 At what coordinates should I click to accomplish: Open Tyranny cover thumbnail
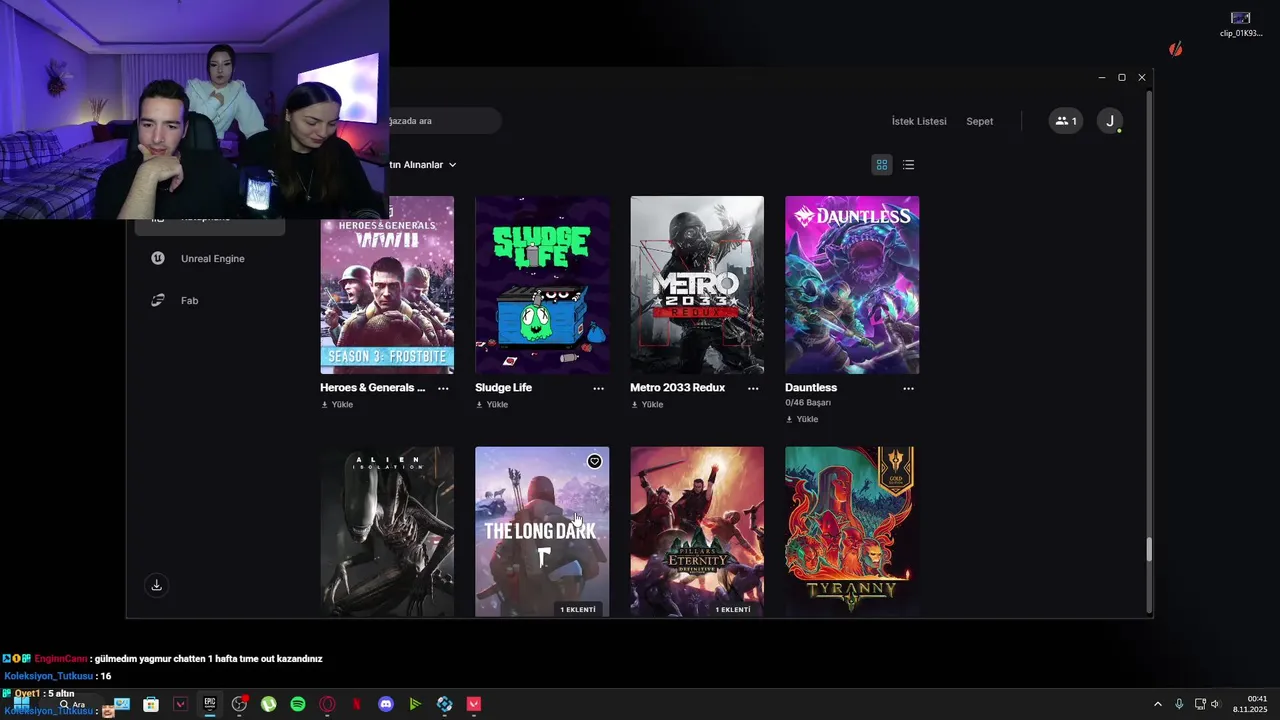(852, 532)
